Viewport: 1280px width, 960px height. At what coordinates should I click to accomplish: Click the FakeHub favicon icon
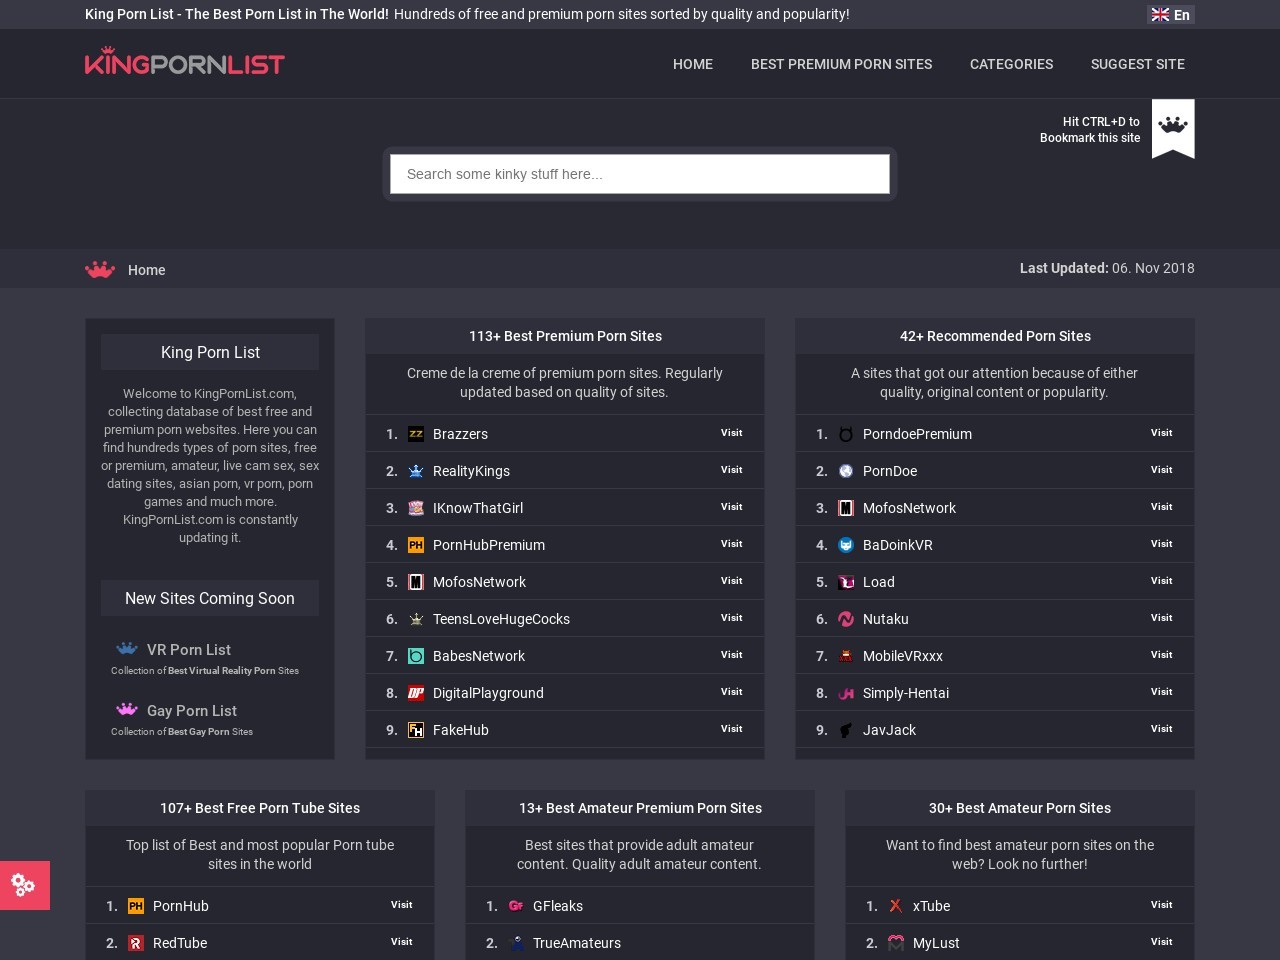pos(416,730)
